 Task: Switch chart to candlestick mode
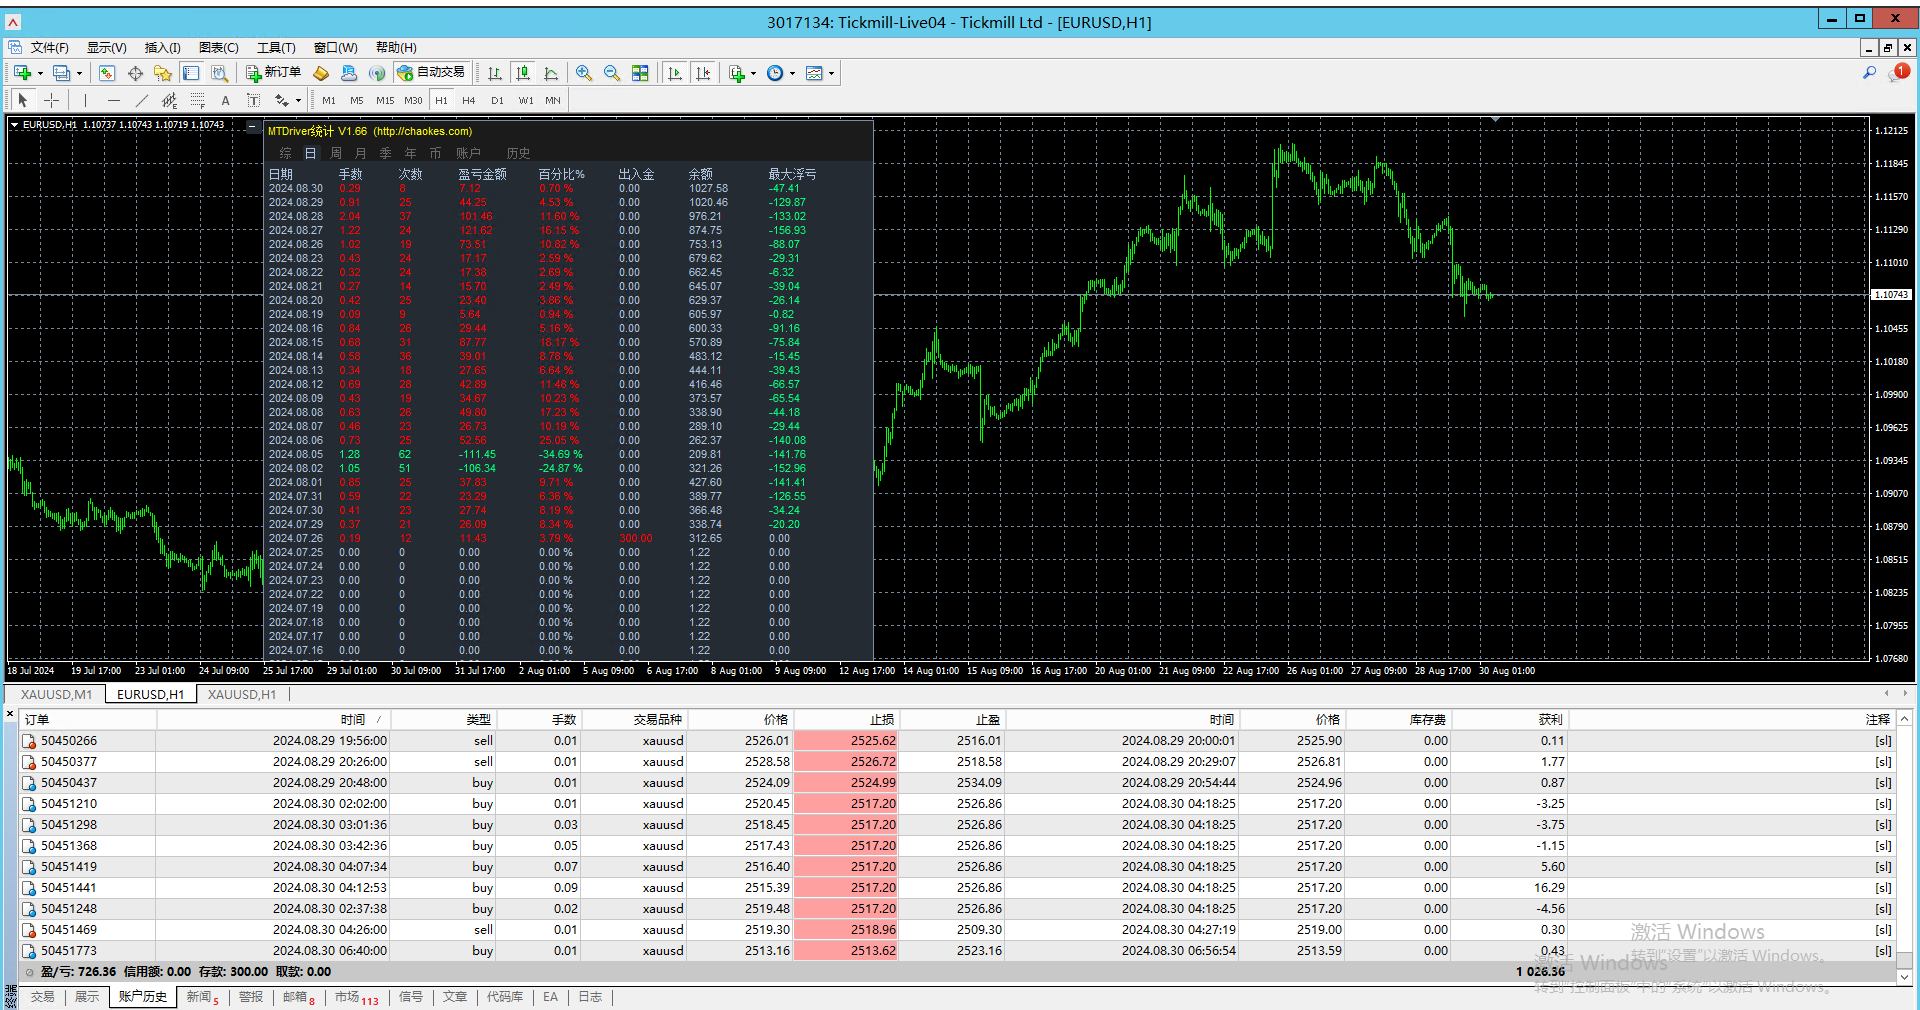click(x=523, y=73)
